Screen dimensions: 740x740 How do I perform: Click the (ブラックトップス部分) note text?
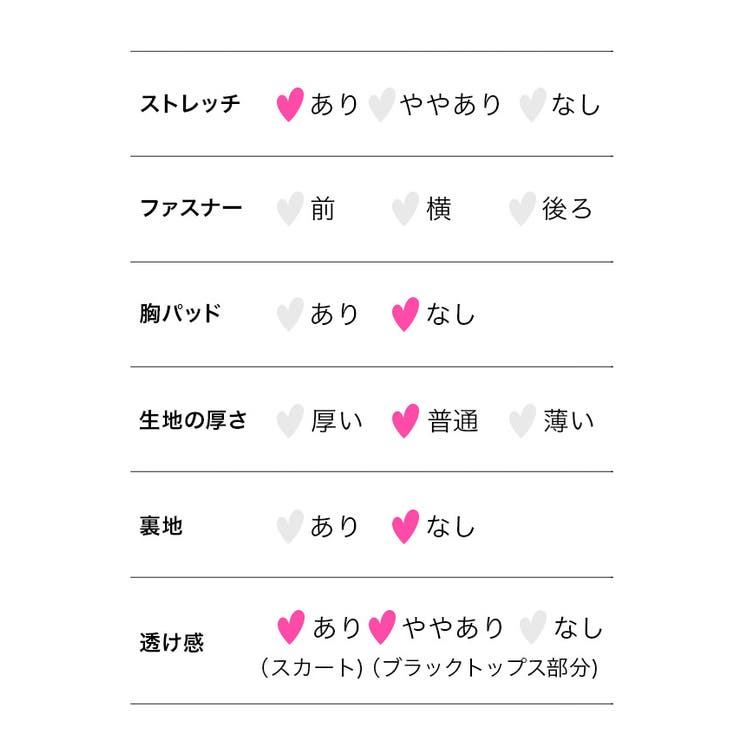tap(485, 668)
